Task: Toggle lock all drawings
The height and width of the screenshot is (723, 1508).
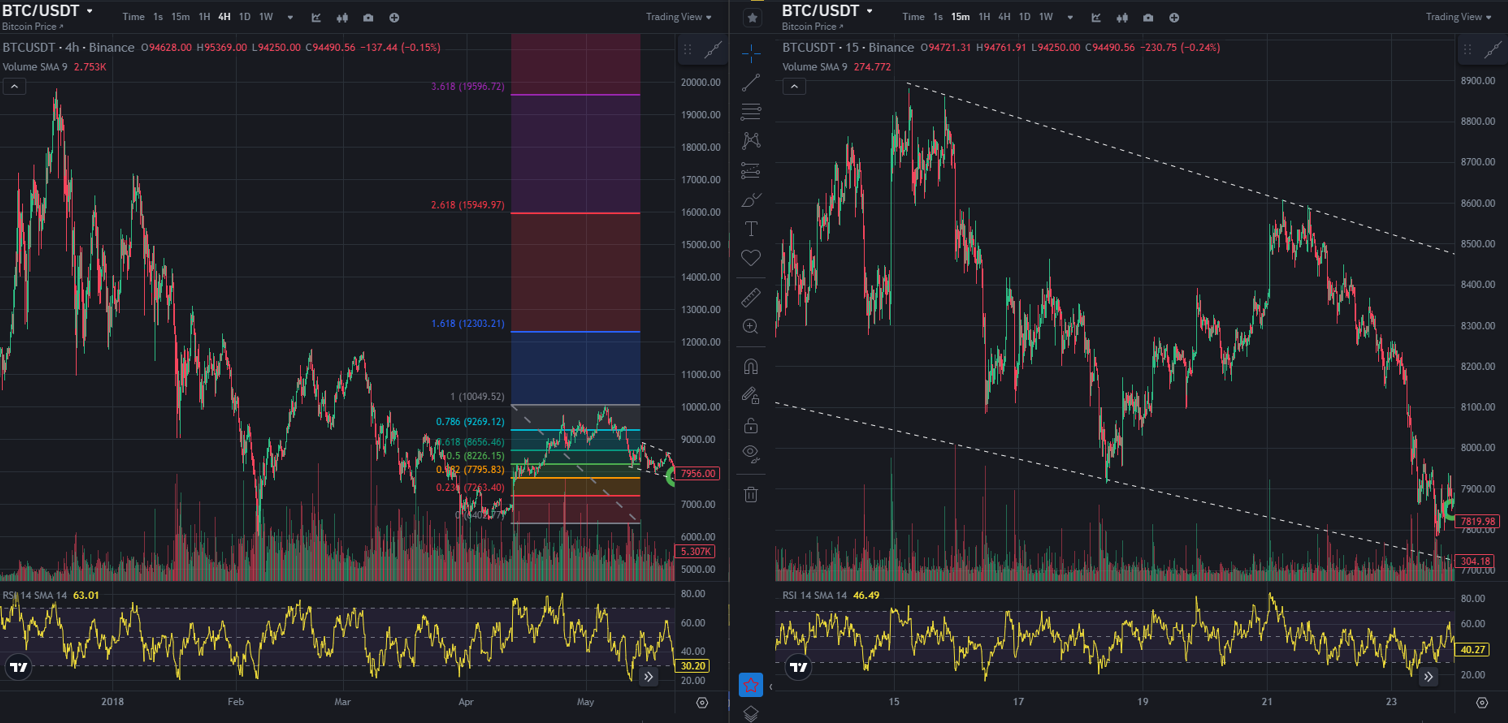Action: pyautogui.click(x=751, y=425)
